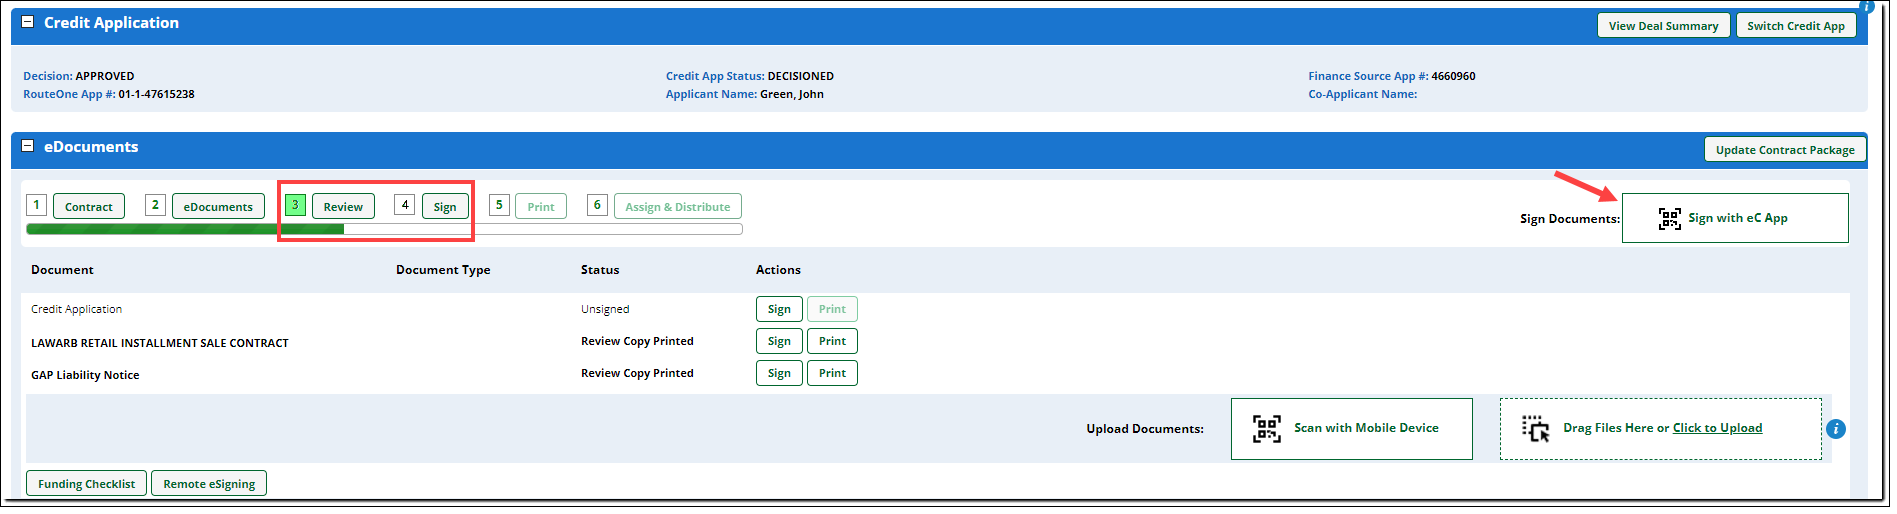Select the Print workflow step
Image resolution: width=1897 pixels, height=514 pixels.
(x=541, y=207)
